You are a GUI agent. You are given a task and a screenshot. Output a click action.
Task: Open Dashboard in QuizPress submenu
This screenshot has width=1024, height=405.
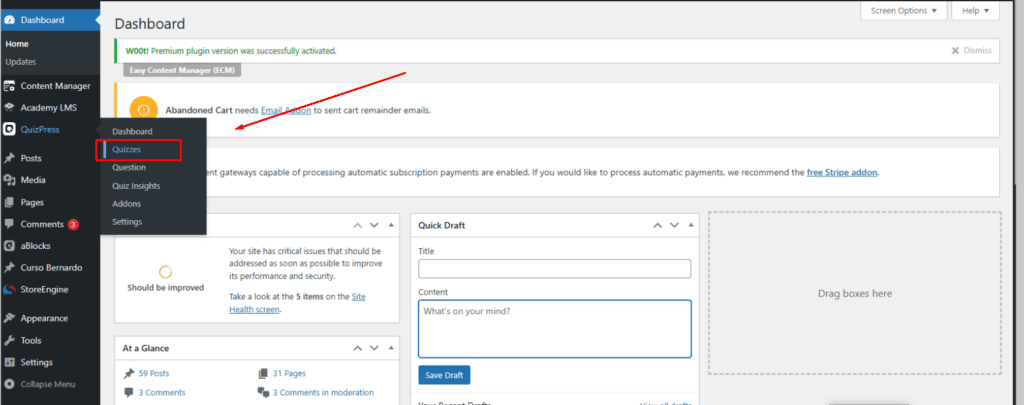pyautogui.click(x=132, y=131)
